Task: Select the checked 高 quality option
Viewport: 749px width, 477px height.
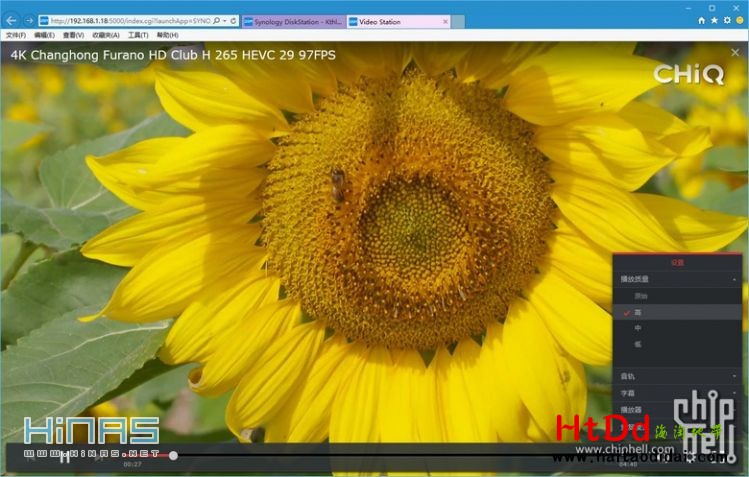Action: pyautogui.click(x=677, y=312)
